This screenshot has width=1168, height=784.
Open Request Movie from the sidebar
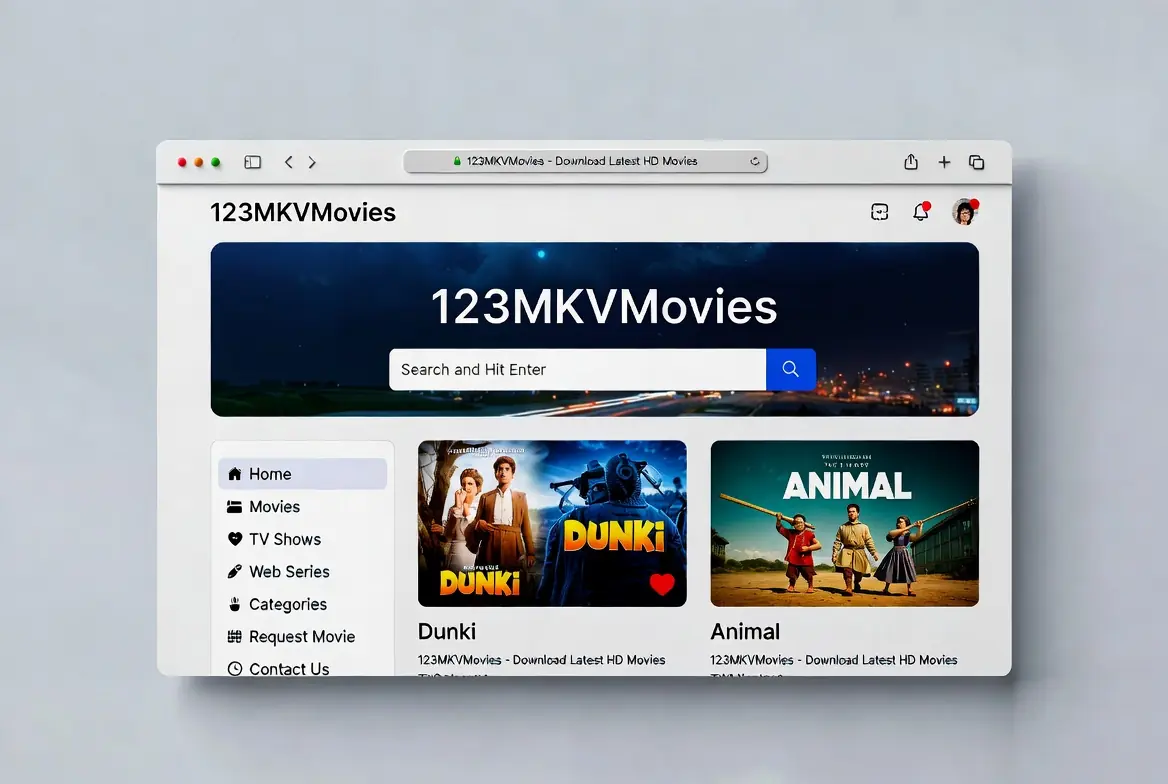click(302, 636)
